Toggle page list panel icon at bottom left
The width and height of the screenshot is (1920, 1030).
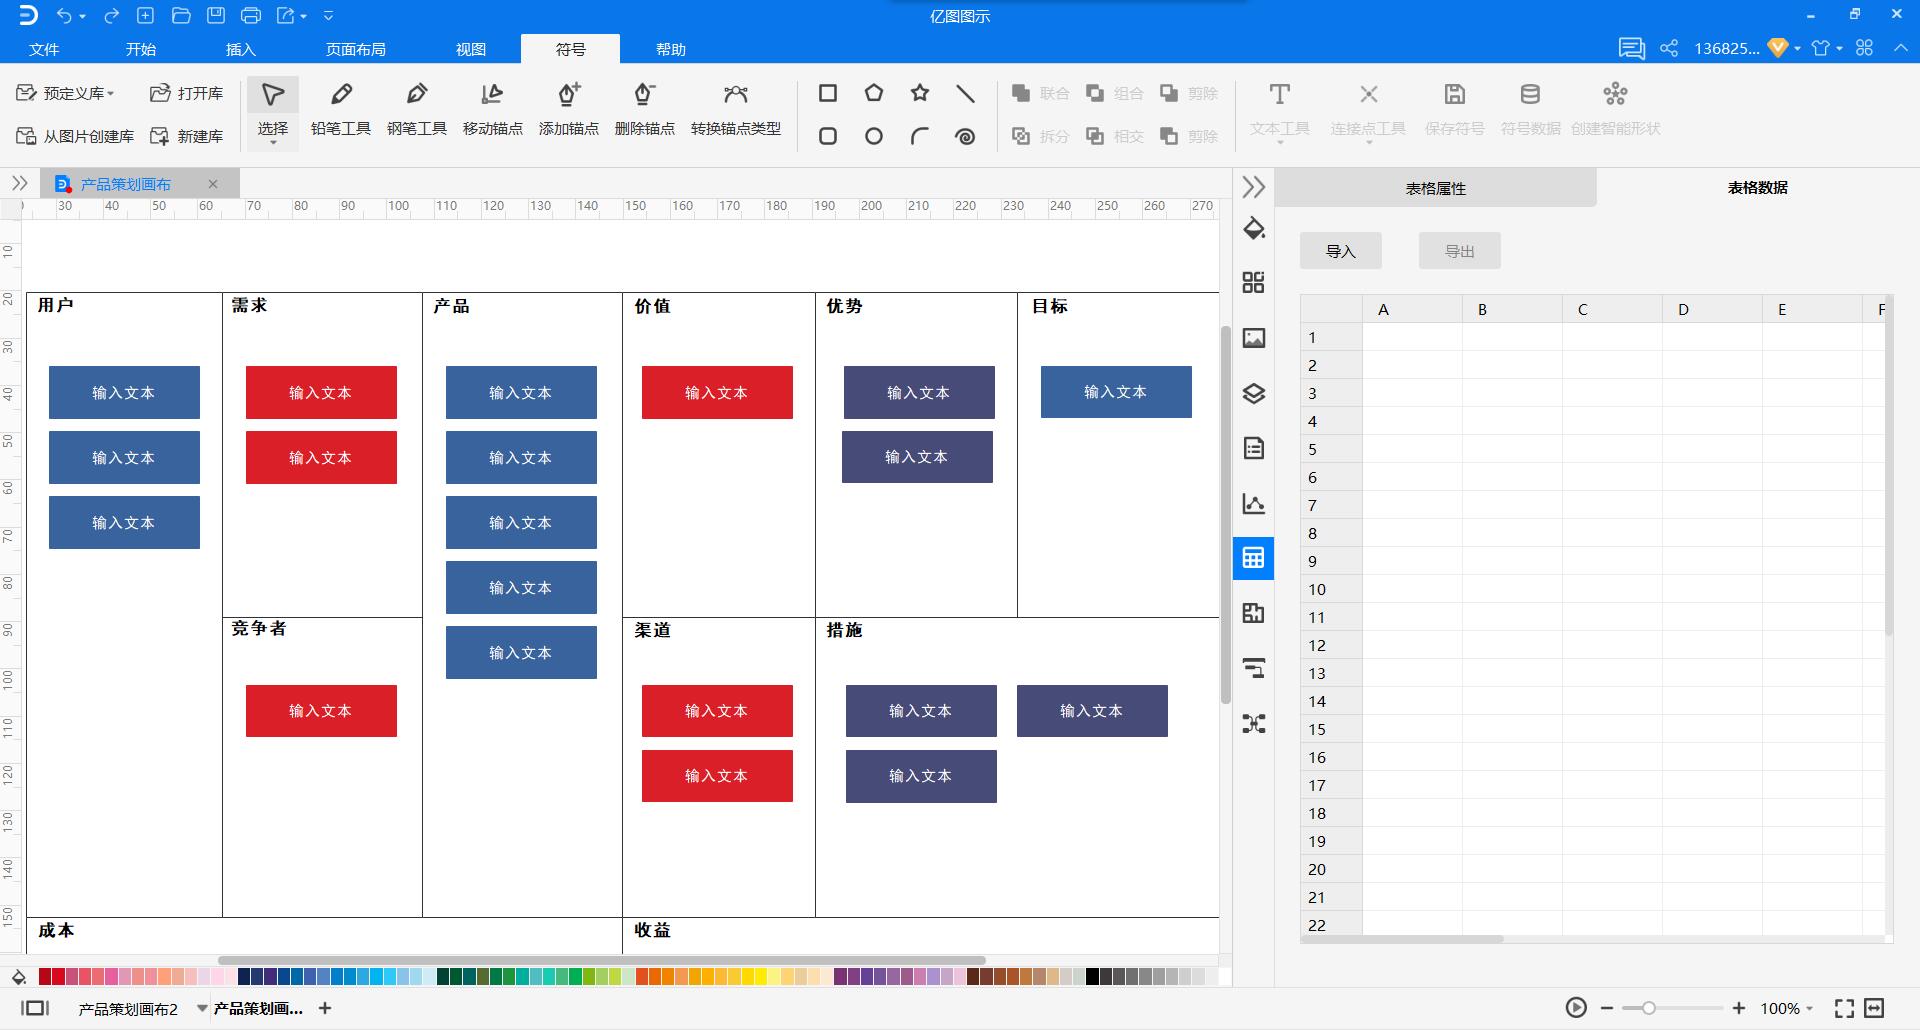(x=35, y=1008)
